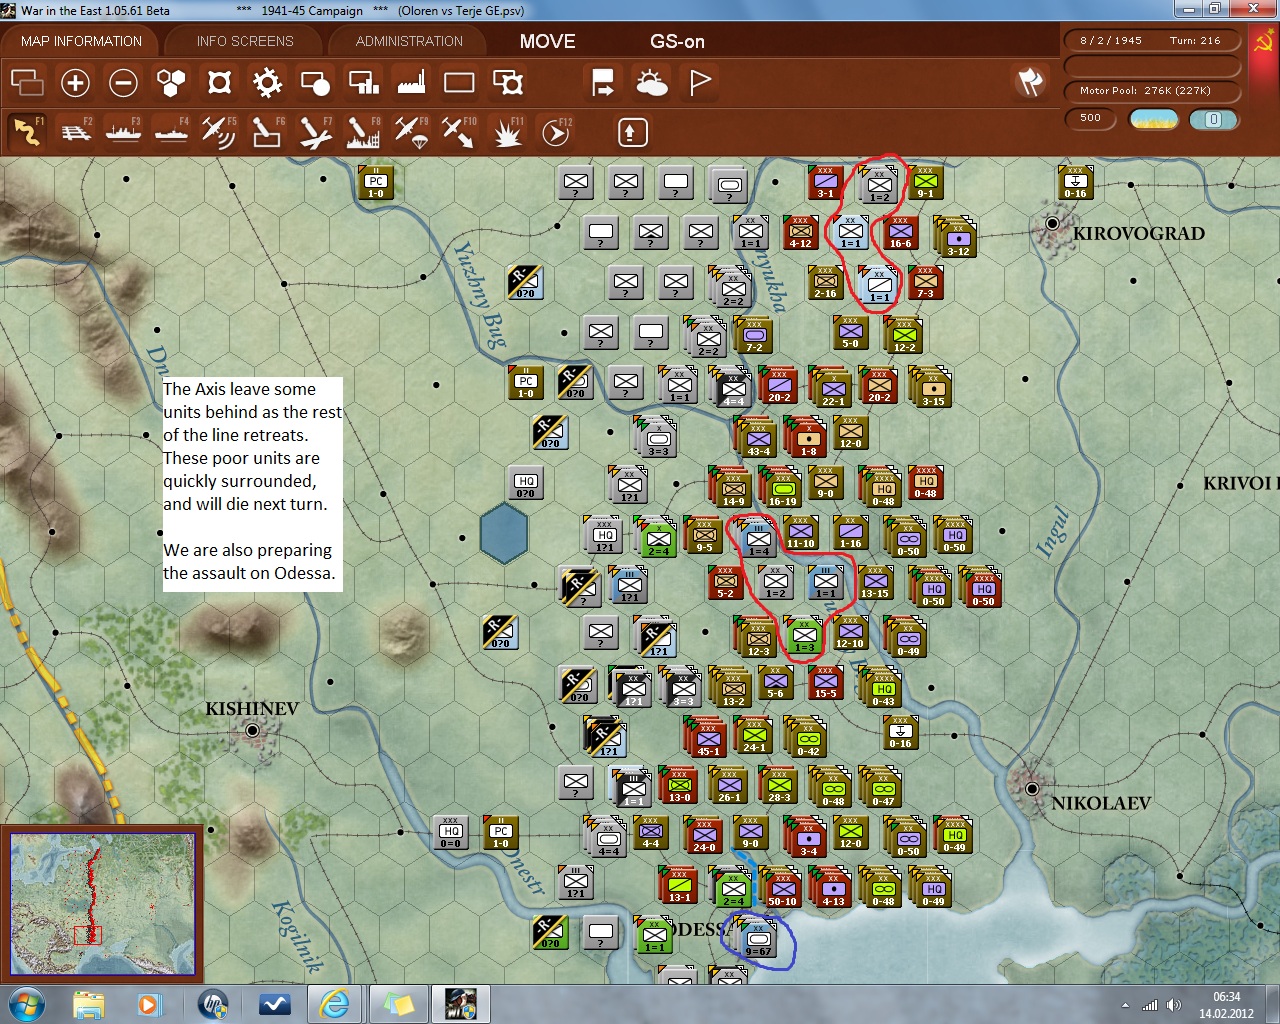
Task: Select the F9 air transport parachute icon
Action: click(411, 131)
